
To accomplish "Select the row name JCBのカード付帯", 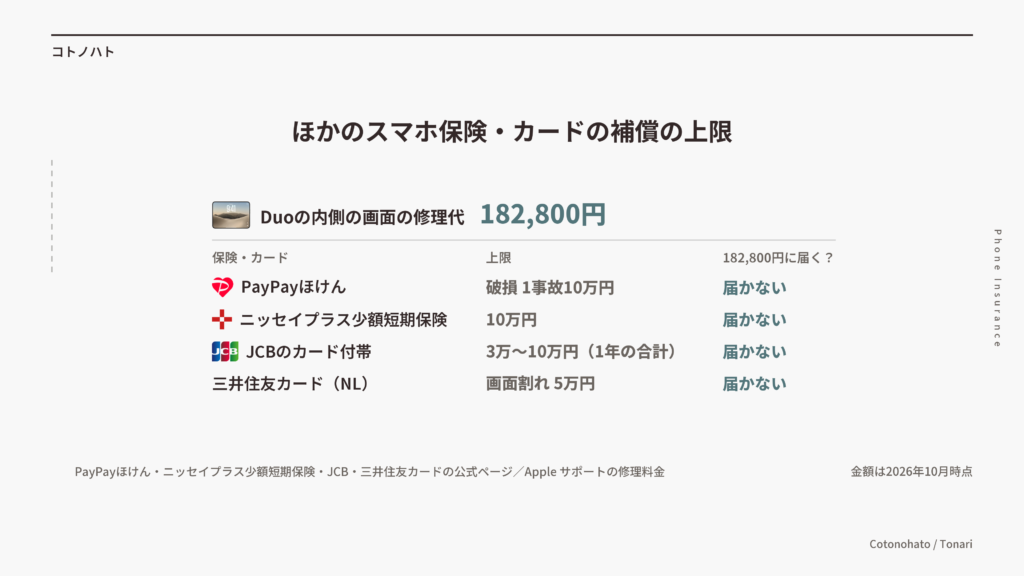I will pos(309,351).
